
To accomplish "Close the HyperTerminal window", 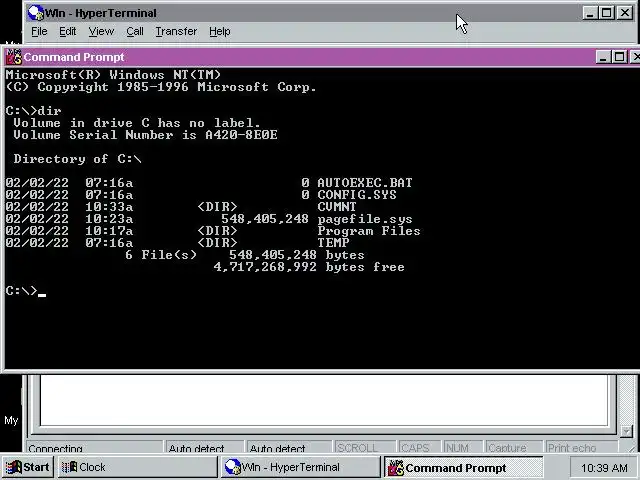I will click(625, 13).
